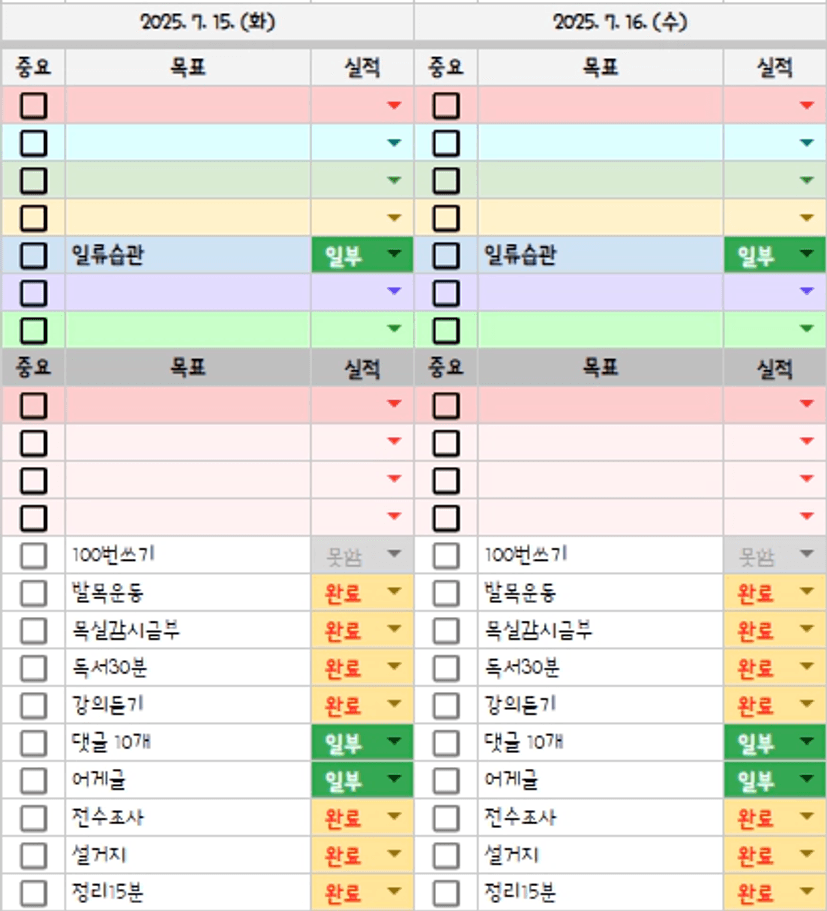This screenshot has width=827, height=911.
Task: Mark the 100번쓰기 checkbox on July 15
Action: click(x=34, y=556)
